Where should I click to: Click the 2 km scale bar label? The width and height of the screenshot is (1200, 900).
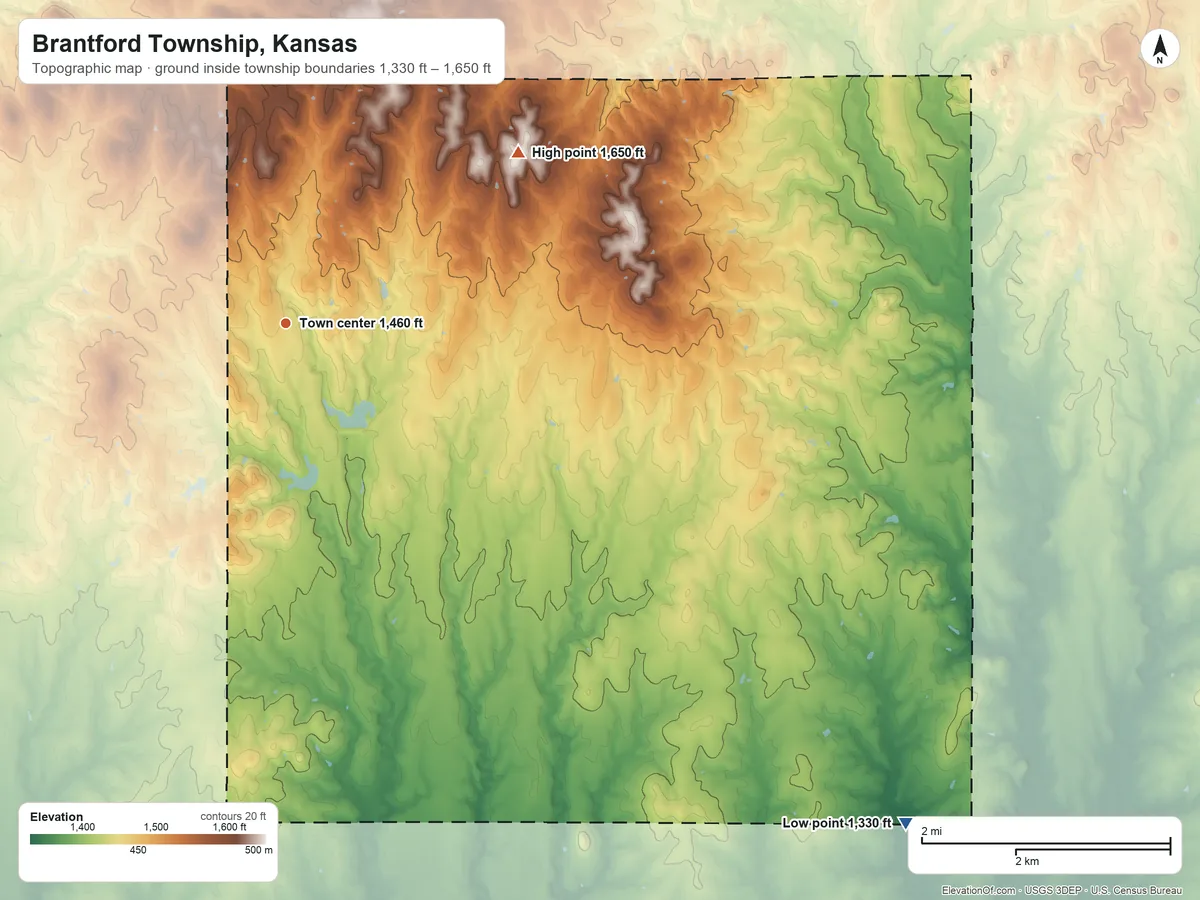1028,861
